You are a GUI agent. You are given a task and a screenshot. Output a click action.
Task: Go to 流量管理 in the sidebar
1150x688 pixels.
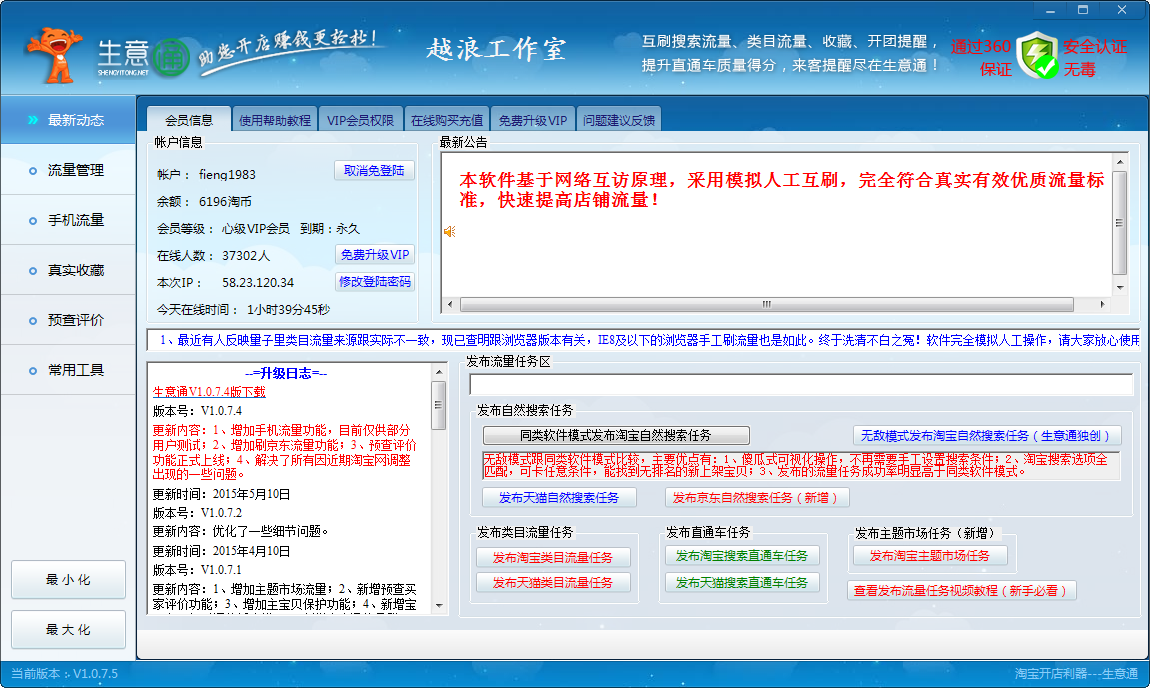point(68,170)
